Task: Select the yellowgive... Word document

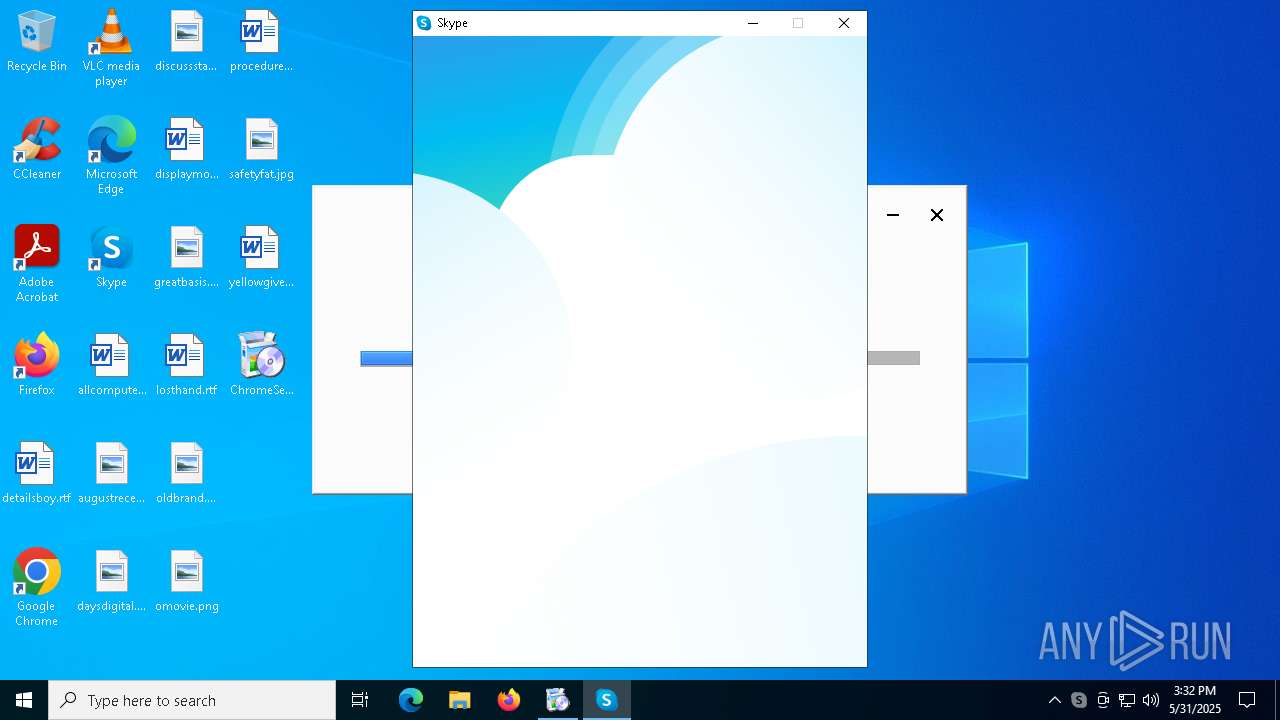Action: pos(261,258)
